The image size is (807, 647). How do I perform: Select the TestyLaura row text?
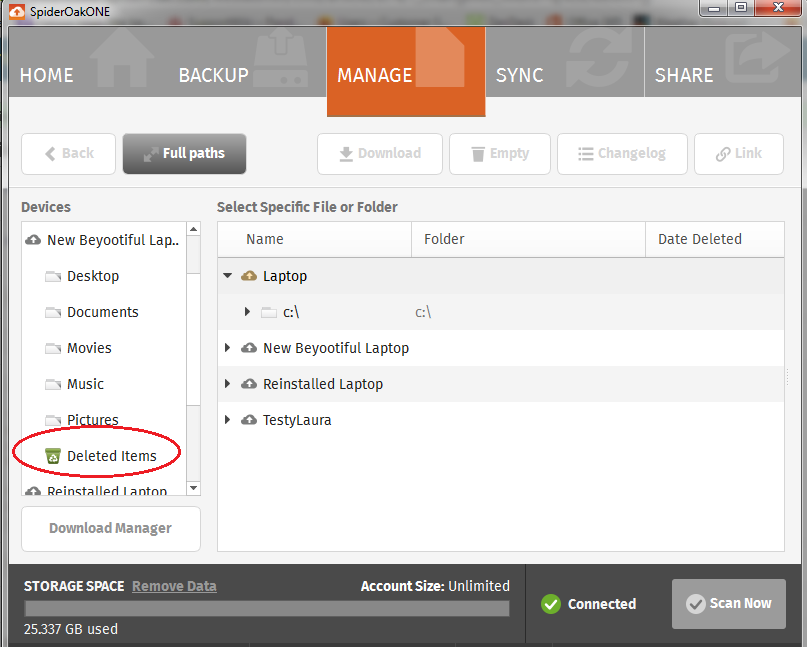pyautogui.click(x=297, y=421)
